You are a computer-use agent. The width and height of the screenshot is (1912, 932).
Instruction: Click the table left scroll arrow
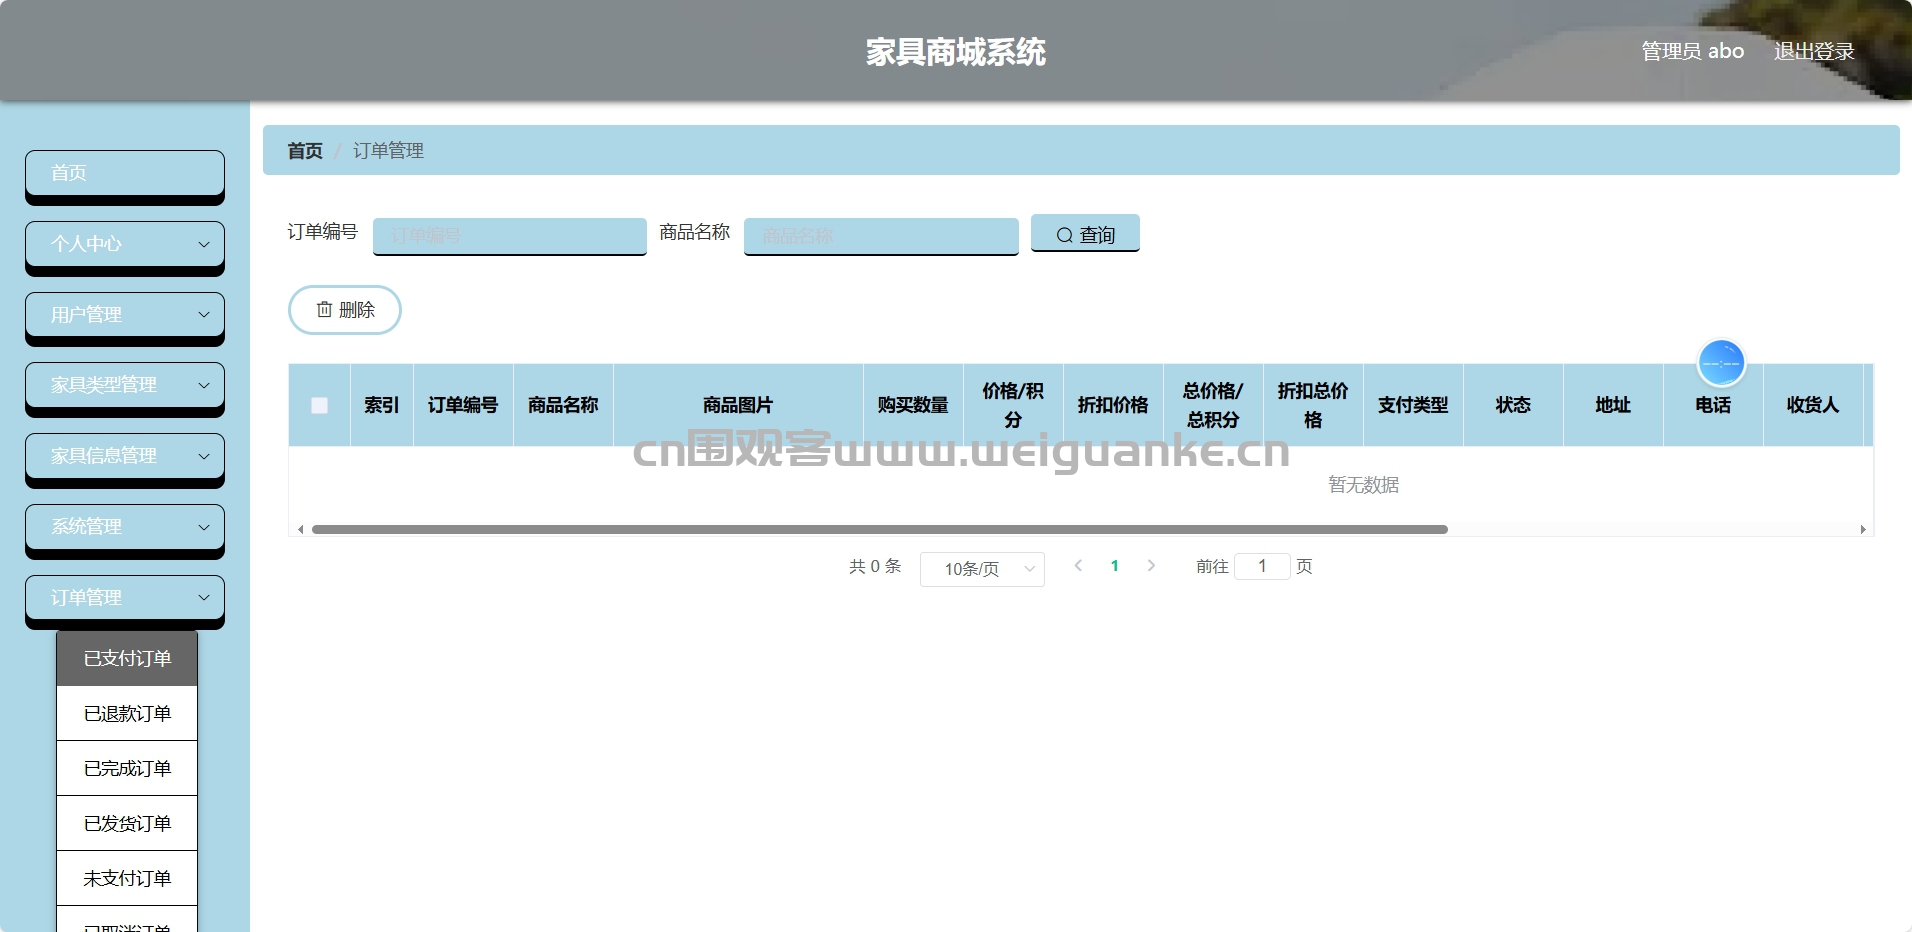pos(300,530)
